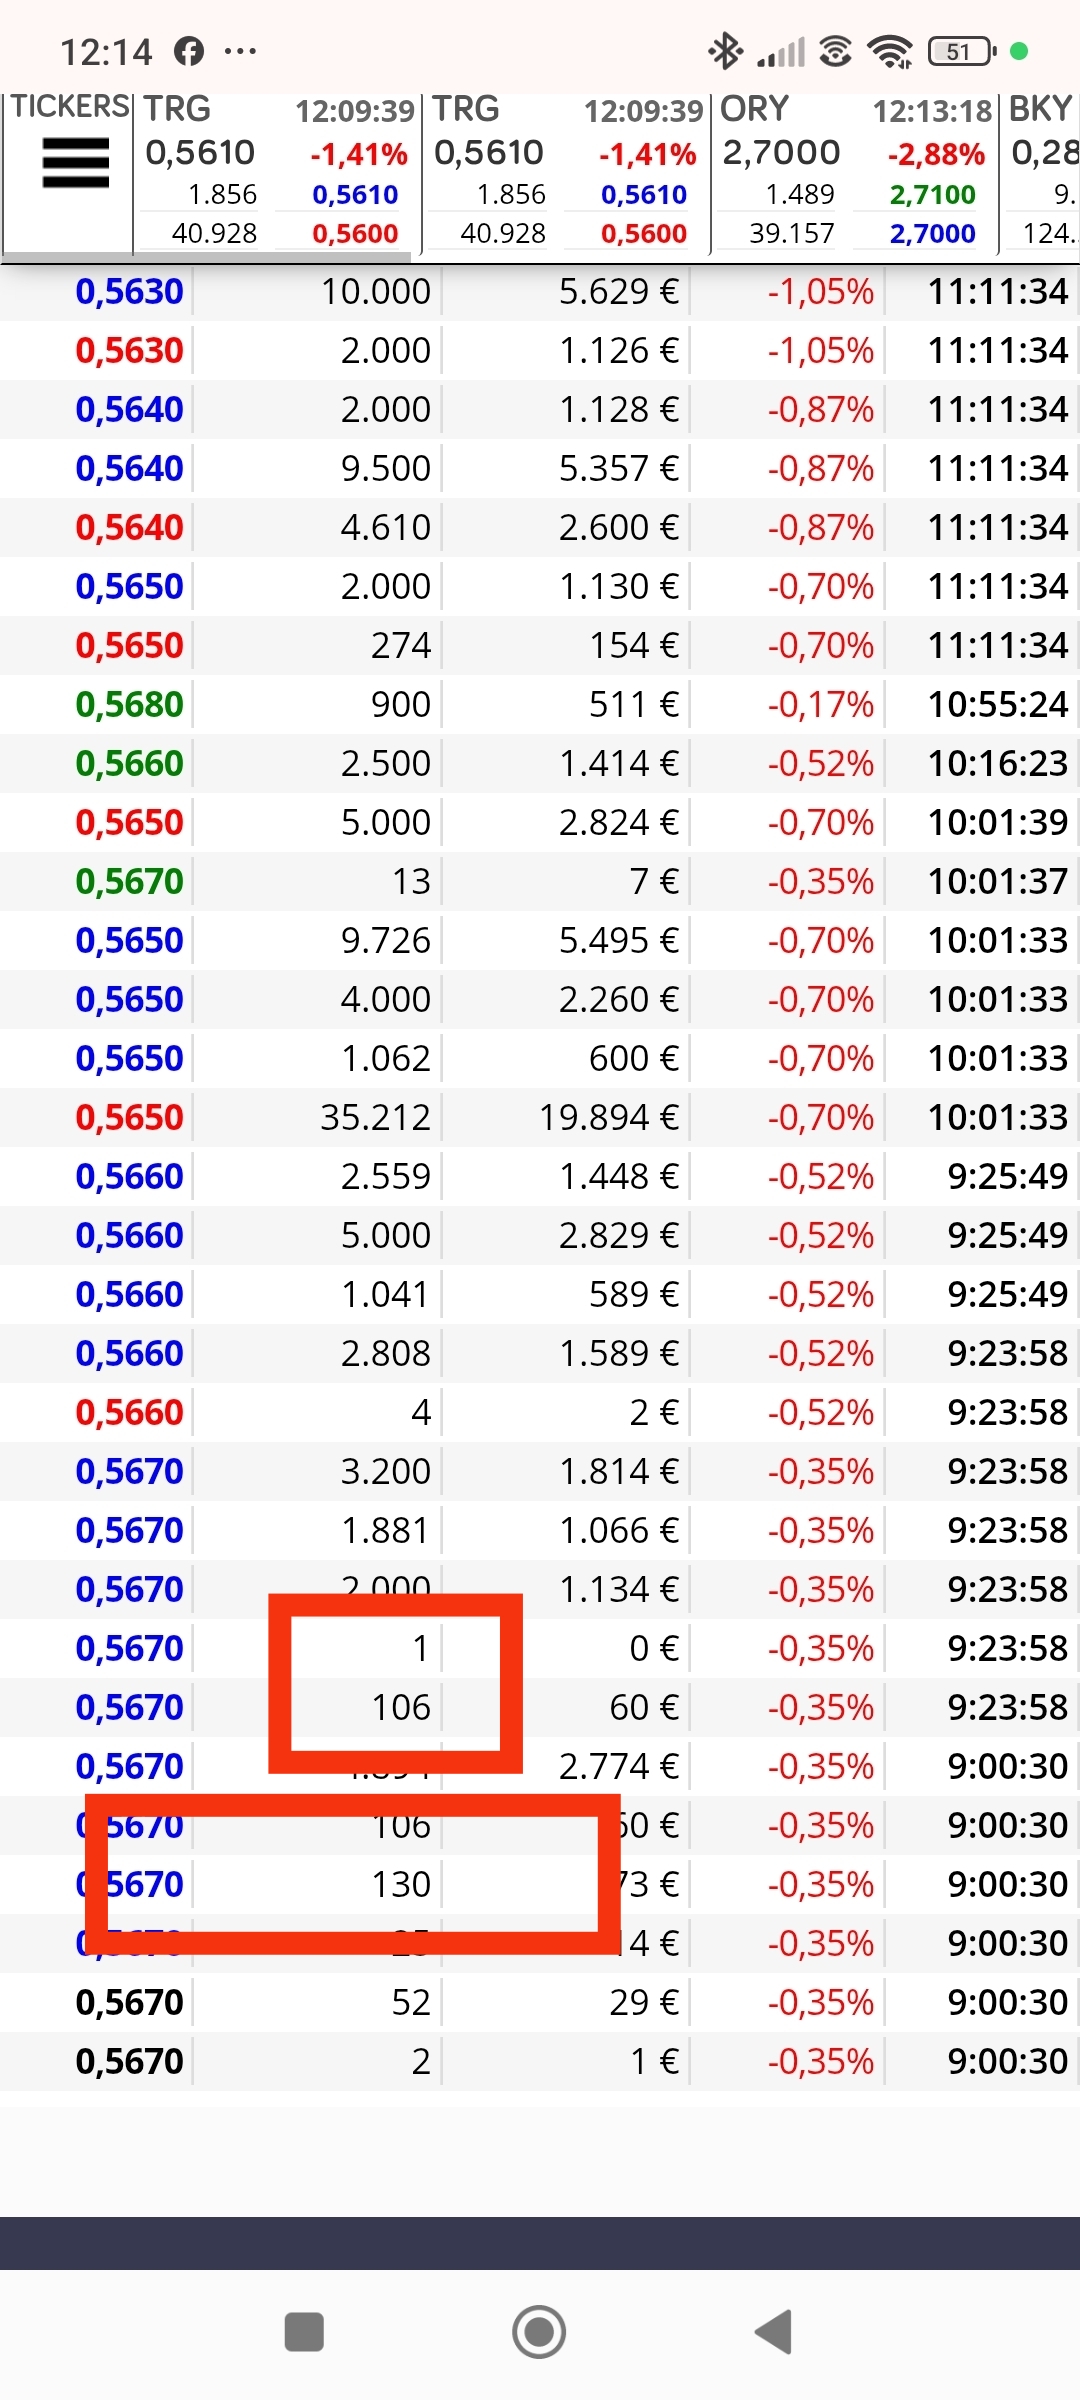The image size is (1080, 2400).
Task: Tap the amount 5.629 €
Action: (x=619, y=292)
